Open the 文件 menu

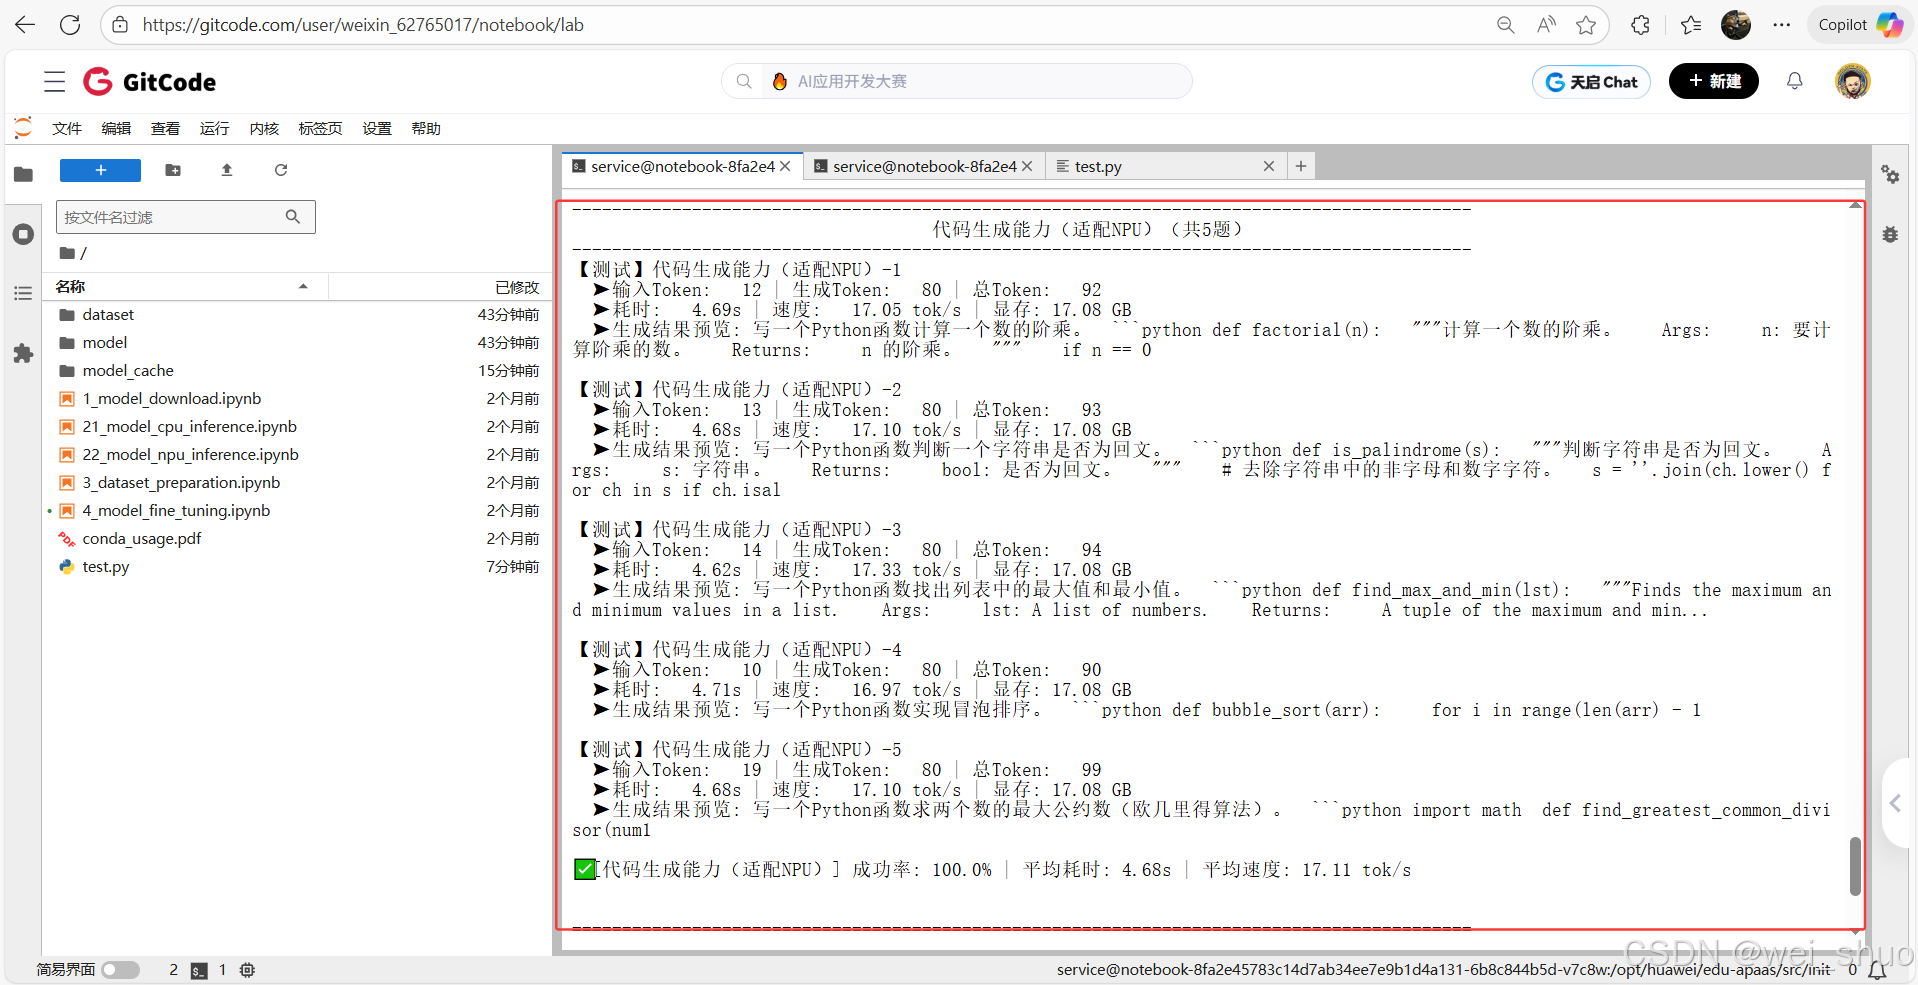pyautogui.click(x=67, y=128)
